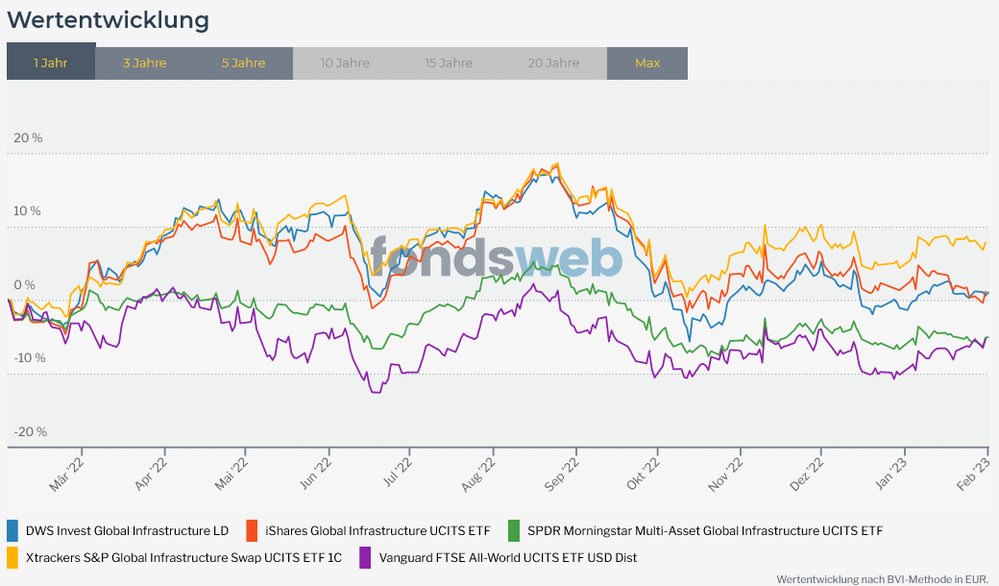This screenshot has height=586, width=999.
Task: Select the 1 Jahr time range tab
Action: [51, 63]
